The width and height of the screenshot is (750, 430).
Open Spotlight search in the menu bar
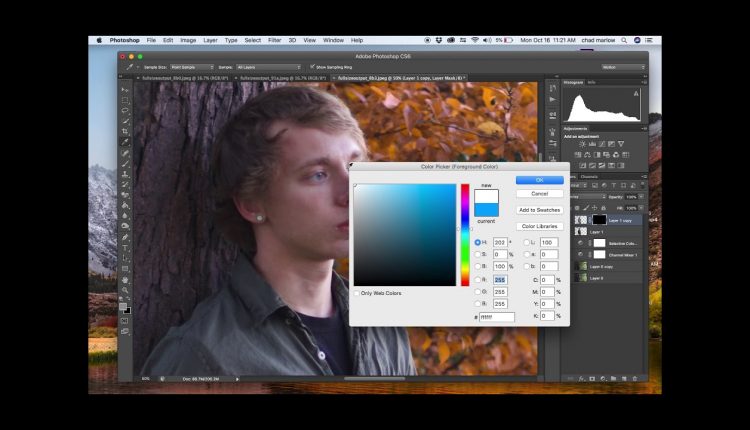(x=624, y=40)
